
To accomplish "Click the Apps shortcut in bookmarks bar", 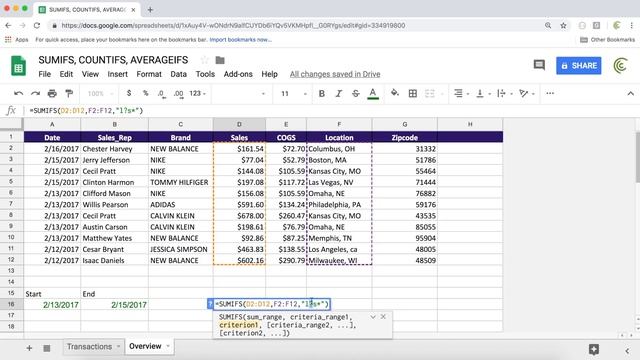I will (x=16, y=40).
